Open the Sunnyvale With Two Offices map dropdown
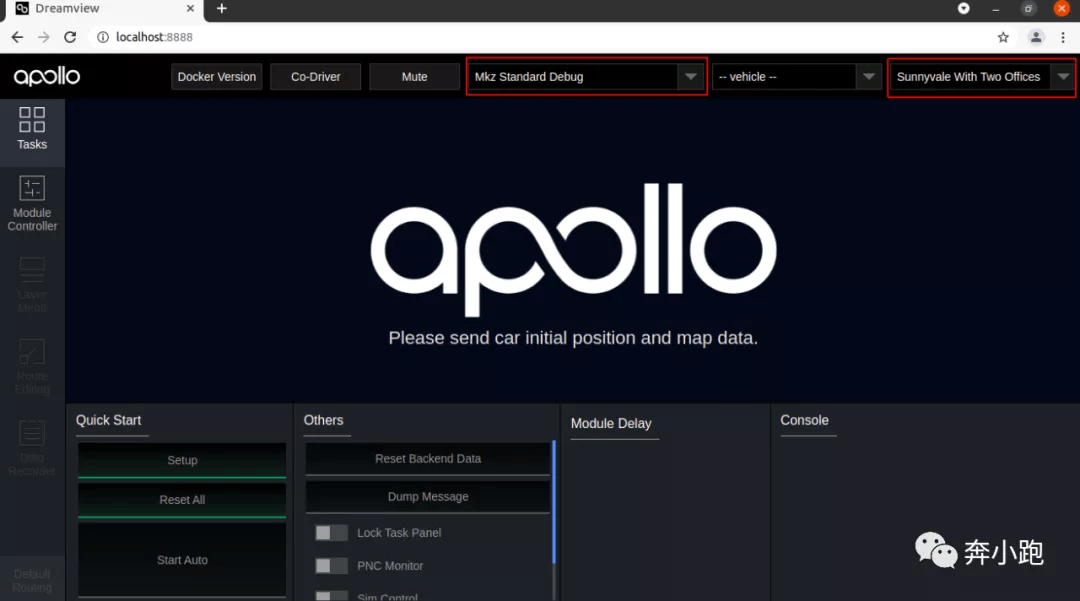The height and width of the screenshot is (601, 1080). click(982, 76)
